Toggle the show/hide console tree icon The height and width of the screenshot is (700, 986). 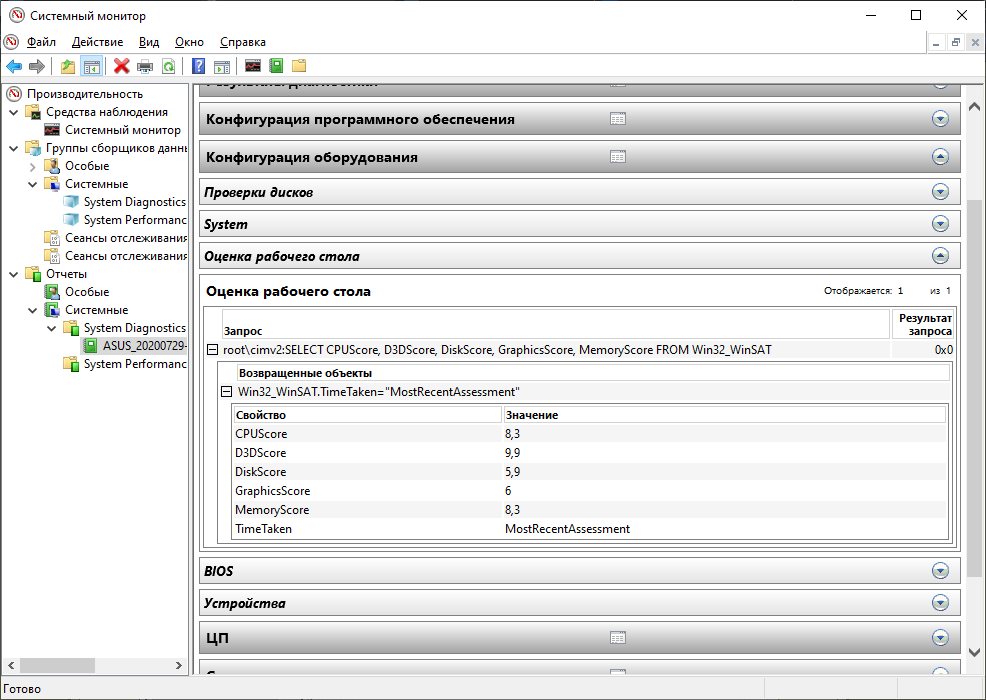click(x=92, y=66)
